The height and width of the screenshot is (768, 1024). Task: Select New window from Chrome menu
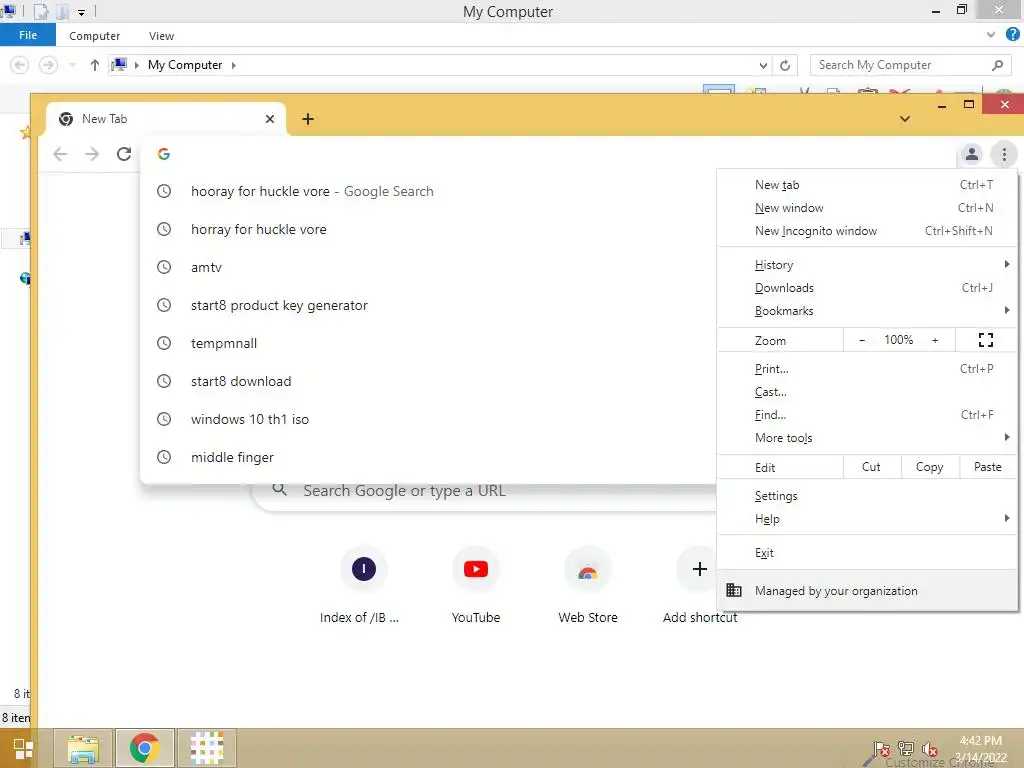pos(867,208)
